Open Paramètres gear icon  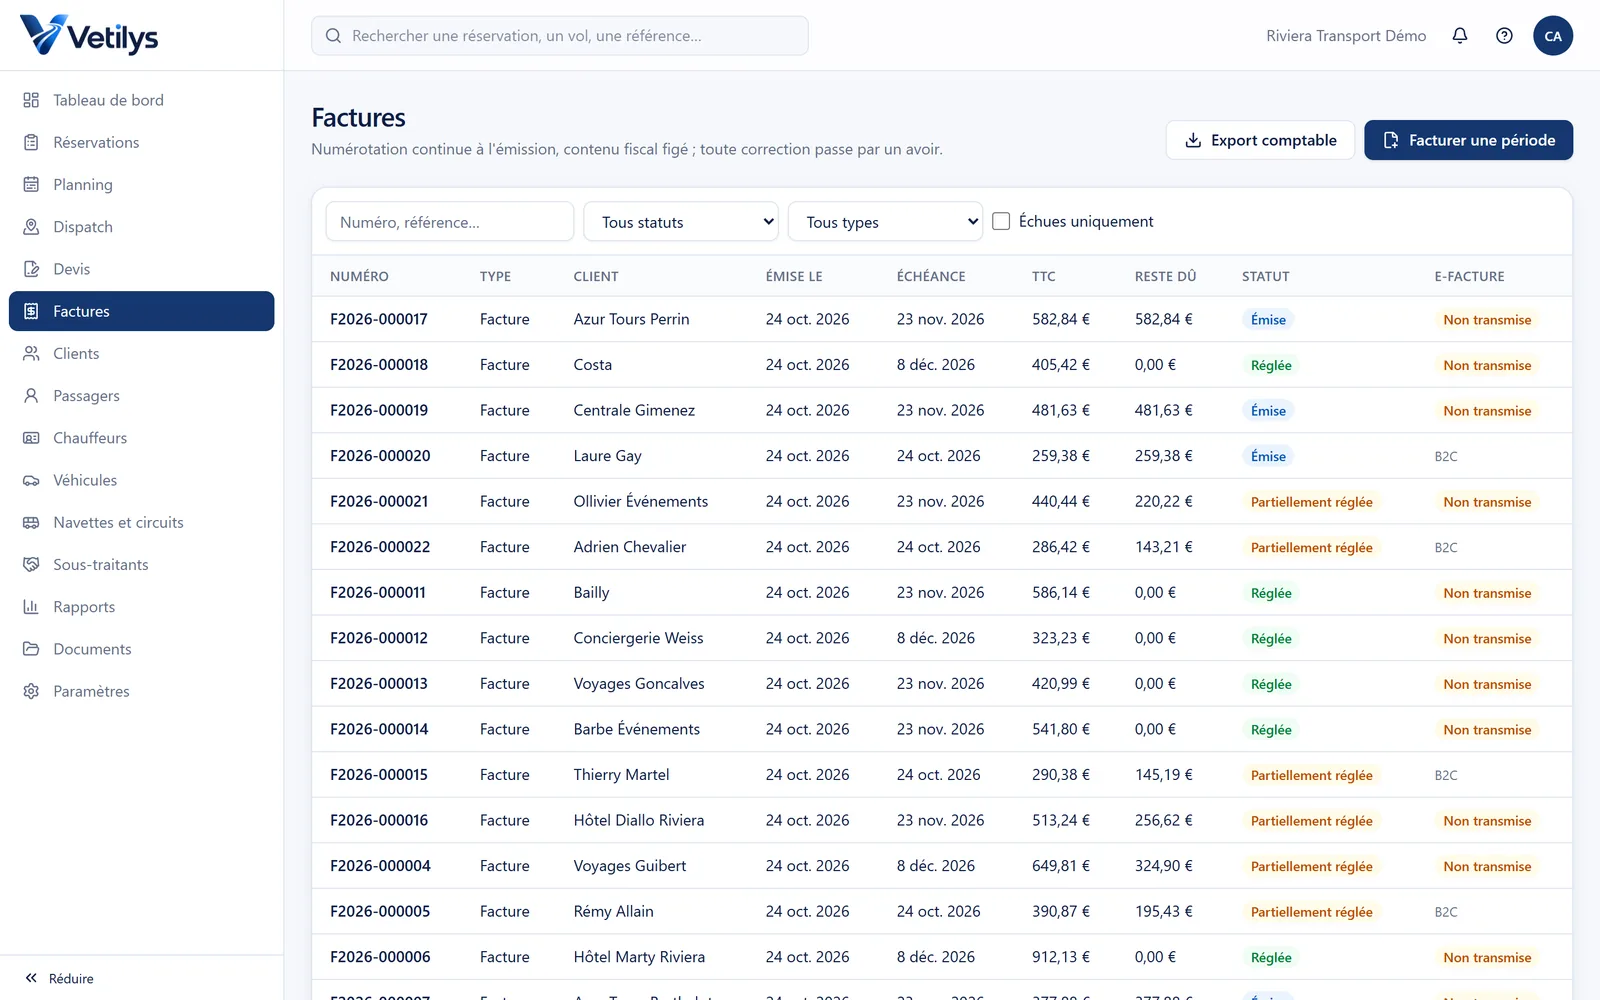pos(31,691)
